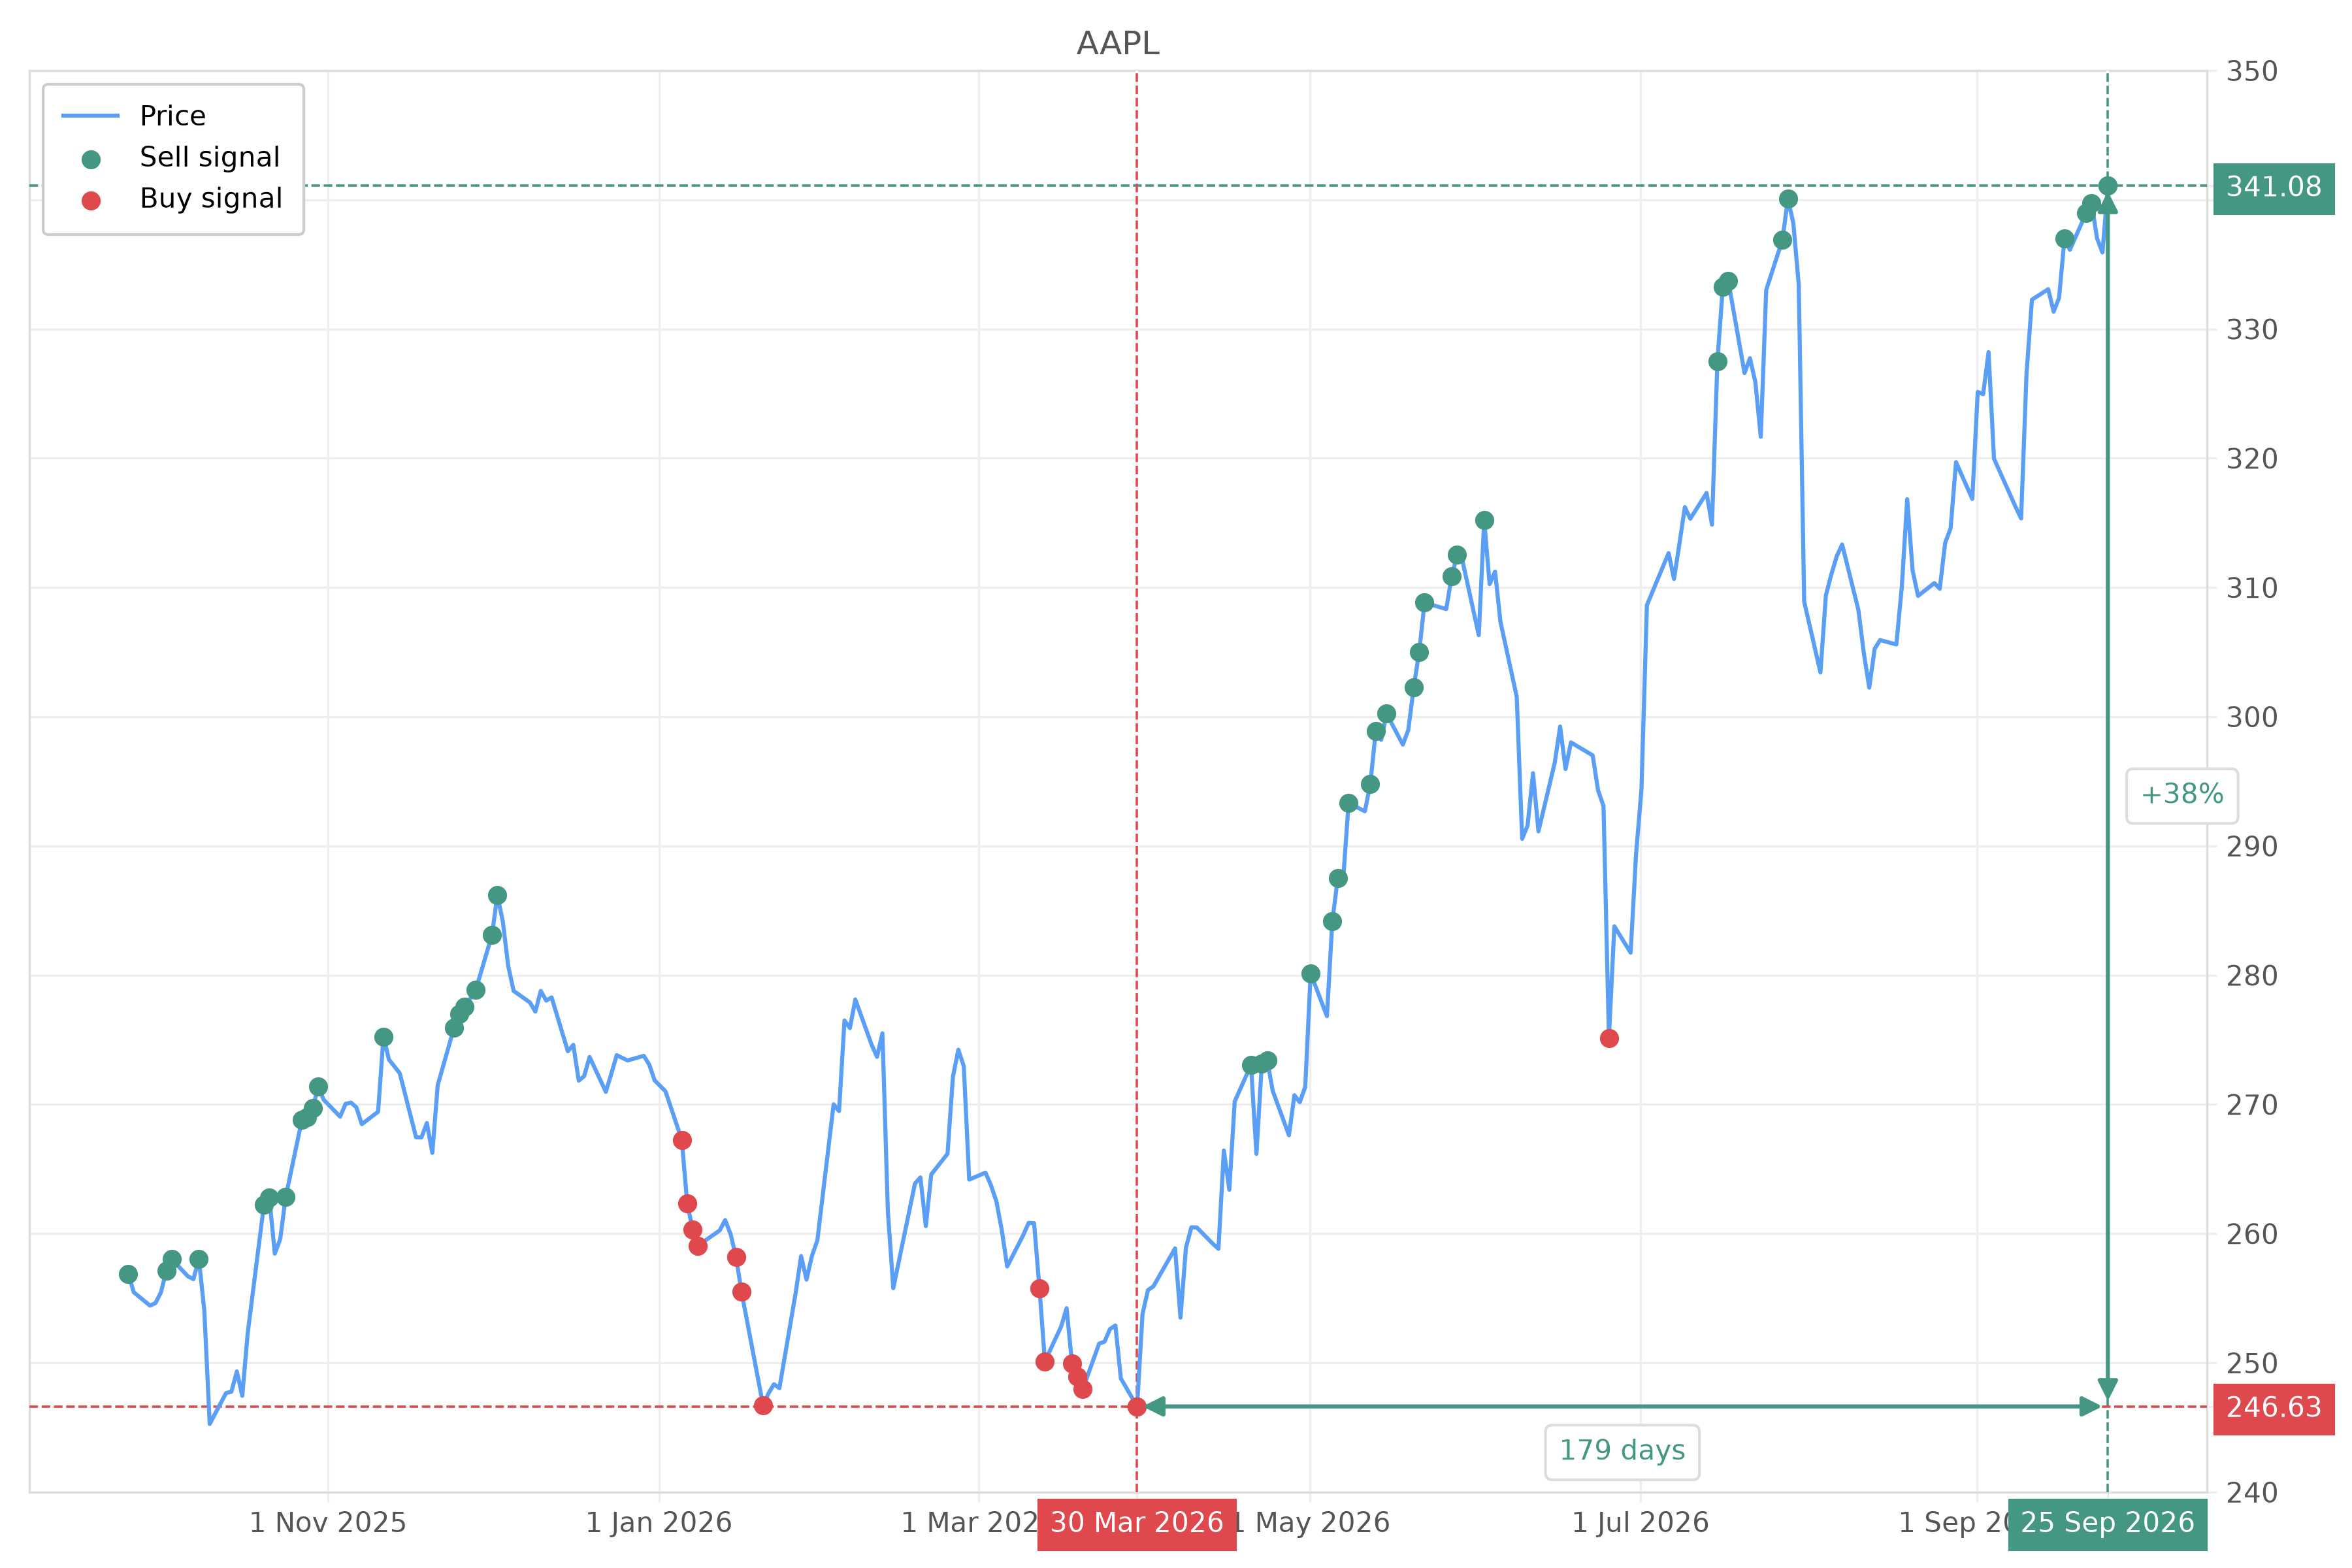Viewport: 2352px width, 1568px height.
Task: Click the 246.63 price label
Action: click(x=2274, y=1408)
